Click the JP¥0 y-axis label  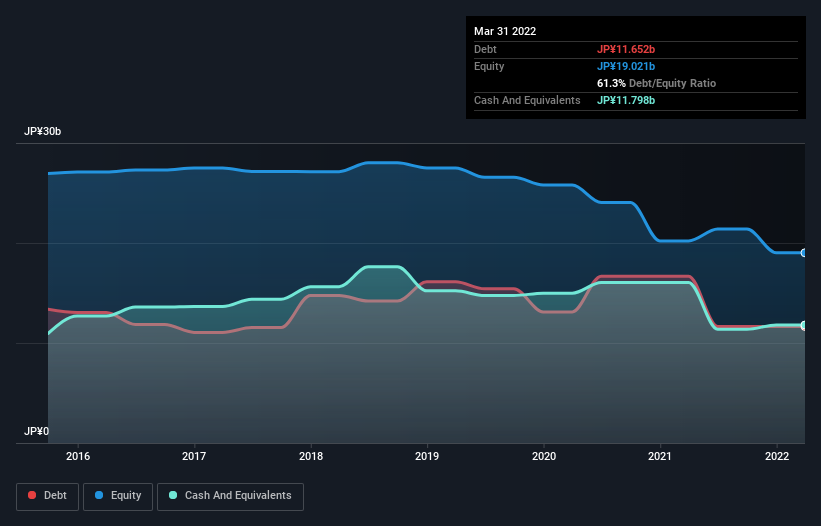pyautogui.click(x=36, y=431)
